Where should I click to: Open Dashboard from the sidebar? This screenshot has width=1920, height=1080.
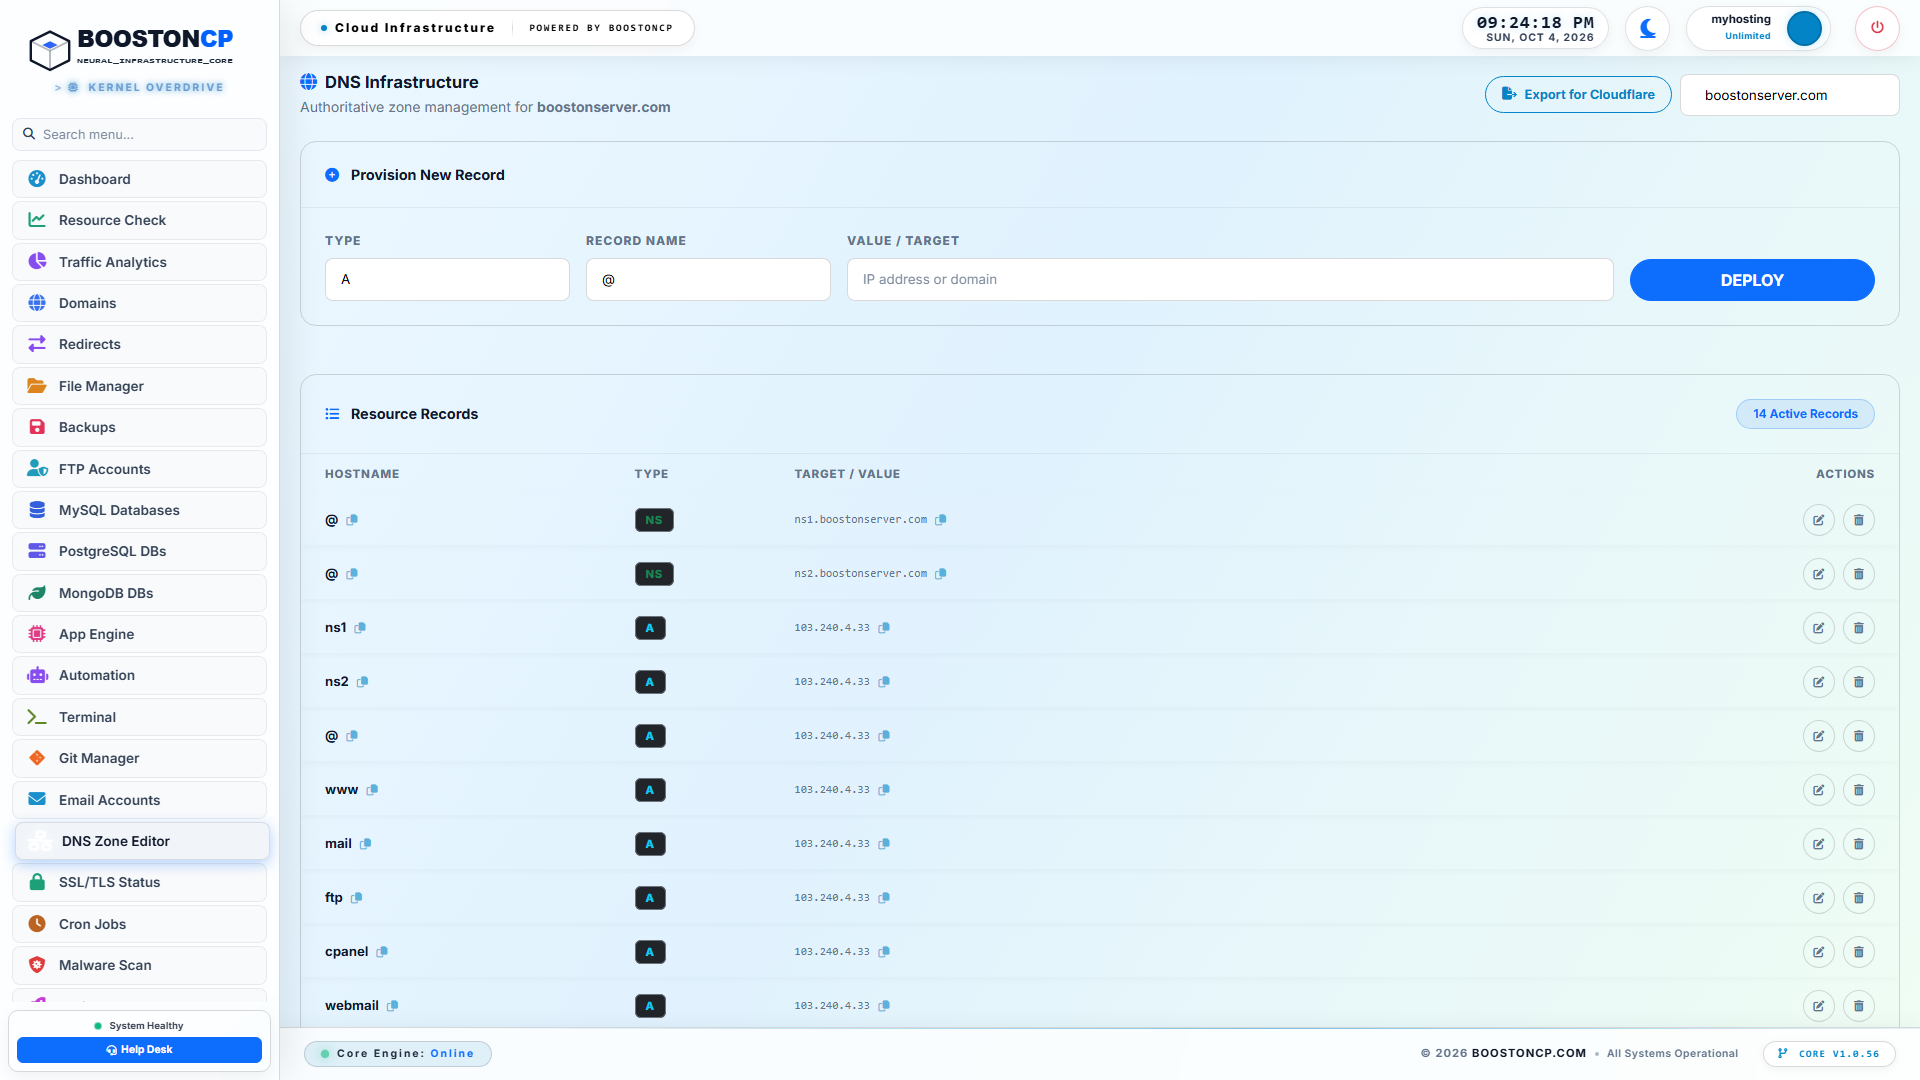click(139, 179)
